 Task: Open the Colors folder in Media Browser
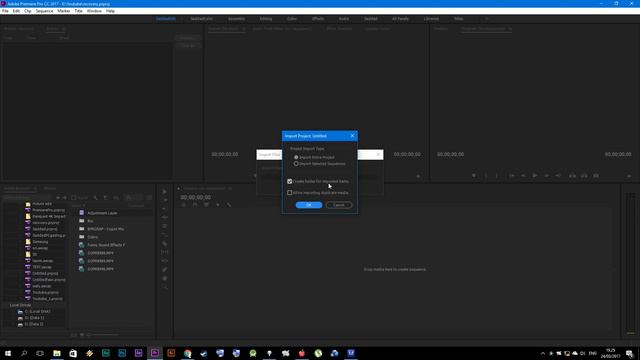click(x=93, y=237)
